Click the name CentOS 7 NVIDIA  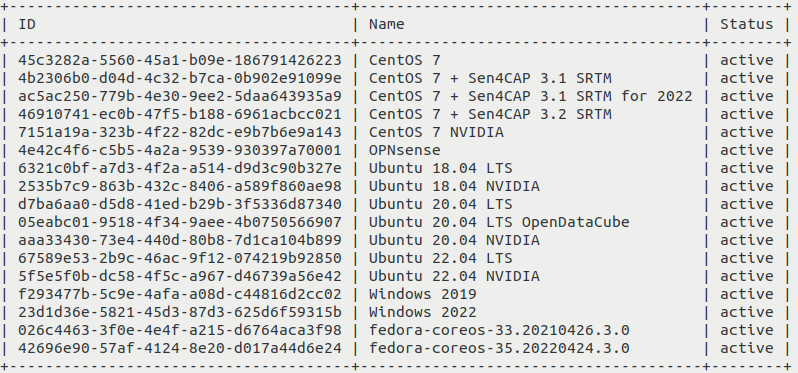(436, 132)
